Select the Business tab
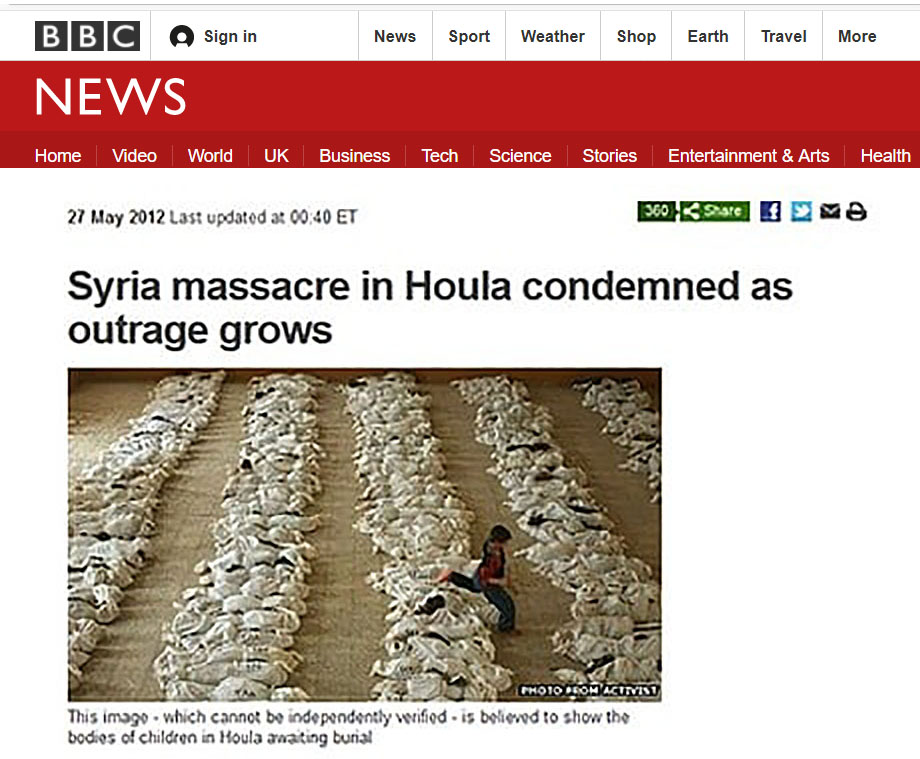 pos(354,155)
